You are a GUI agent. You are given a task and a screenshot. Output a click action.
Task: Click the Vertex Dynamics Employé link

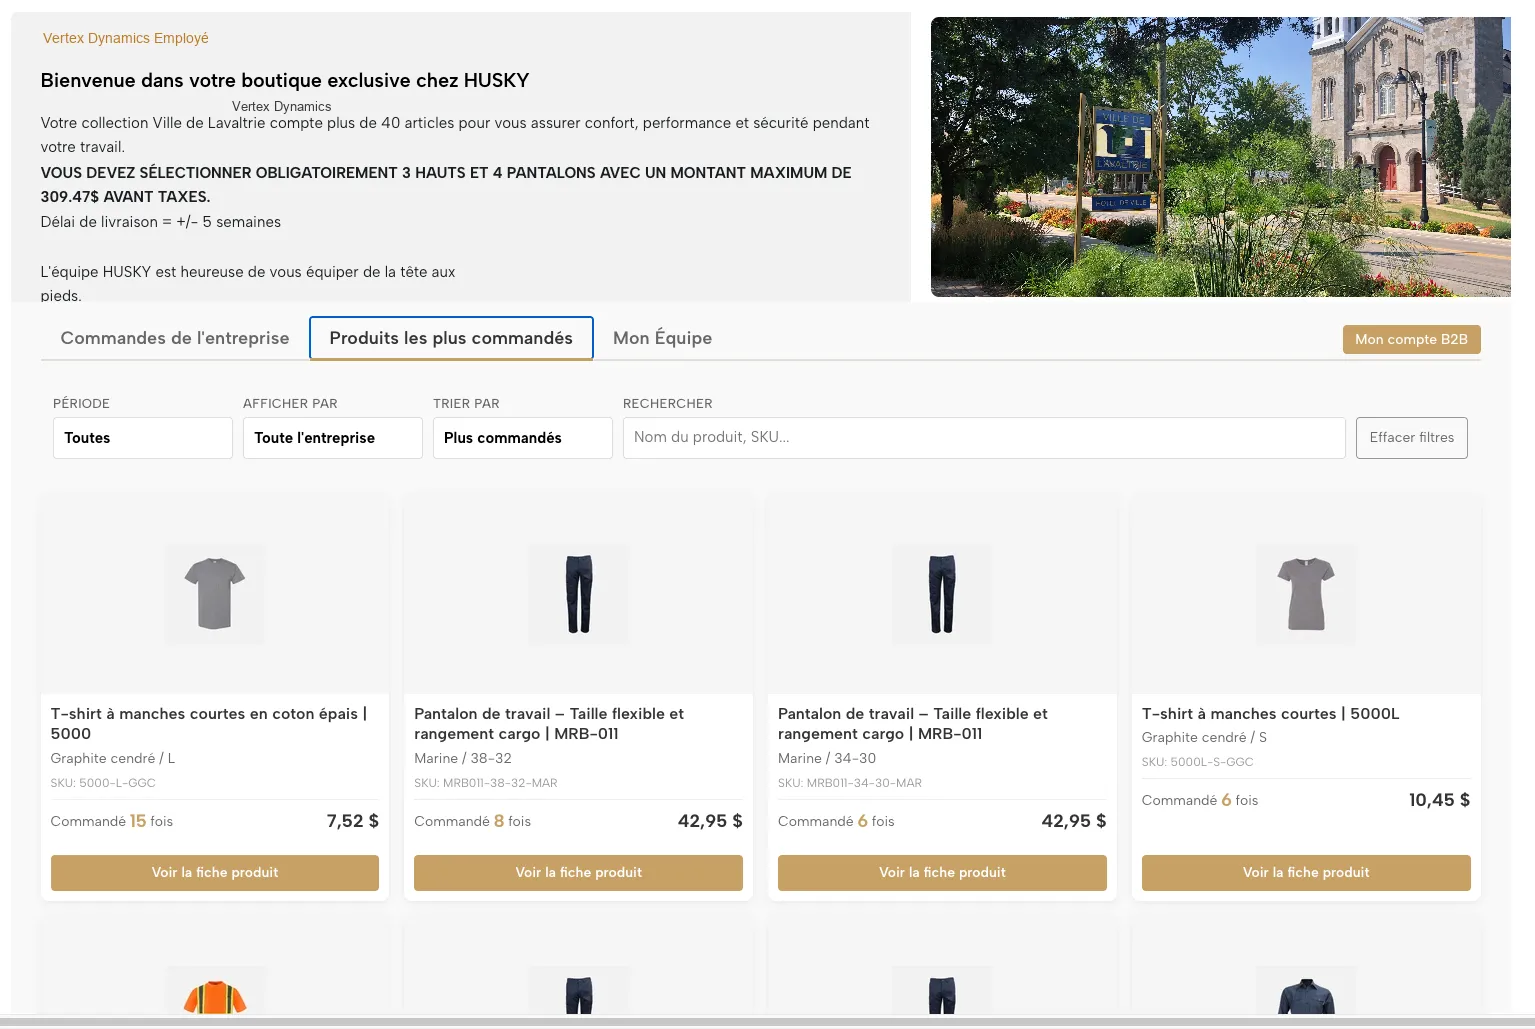(126, 38)
